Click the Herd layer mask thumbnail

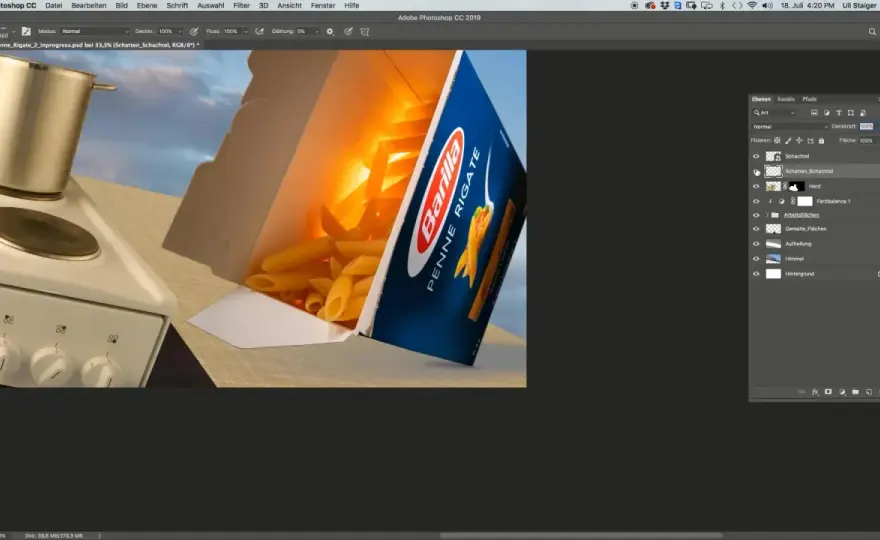pos(797,186)
